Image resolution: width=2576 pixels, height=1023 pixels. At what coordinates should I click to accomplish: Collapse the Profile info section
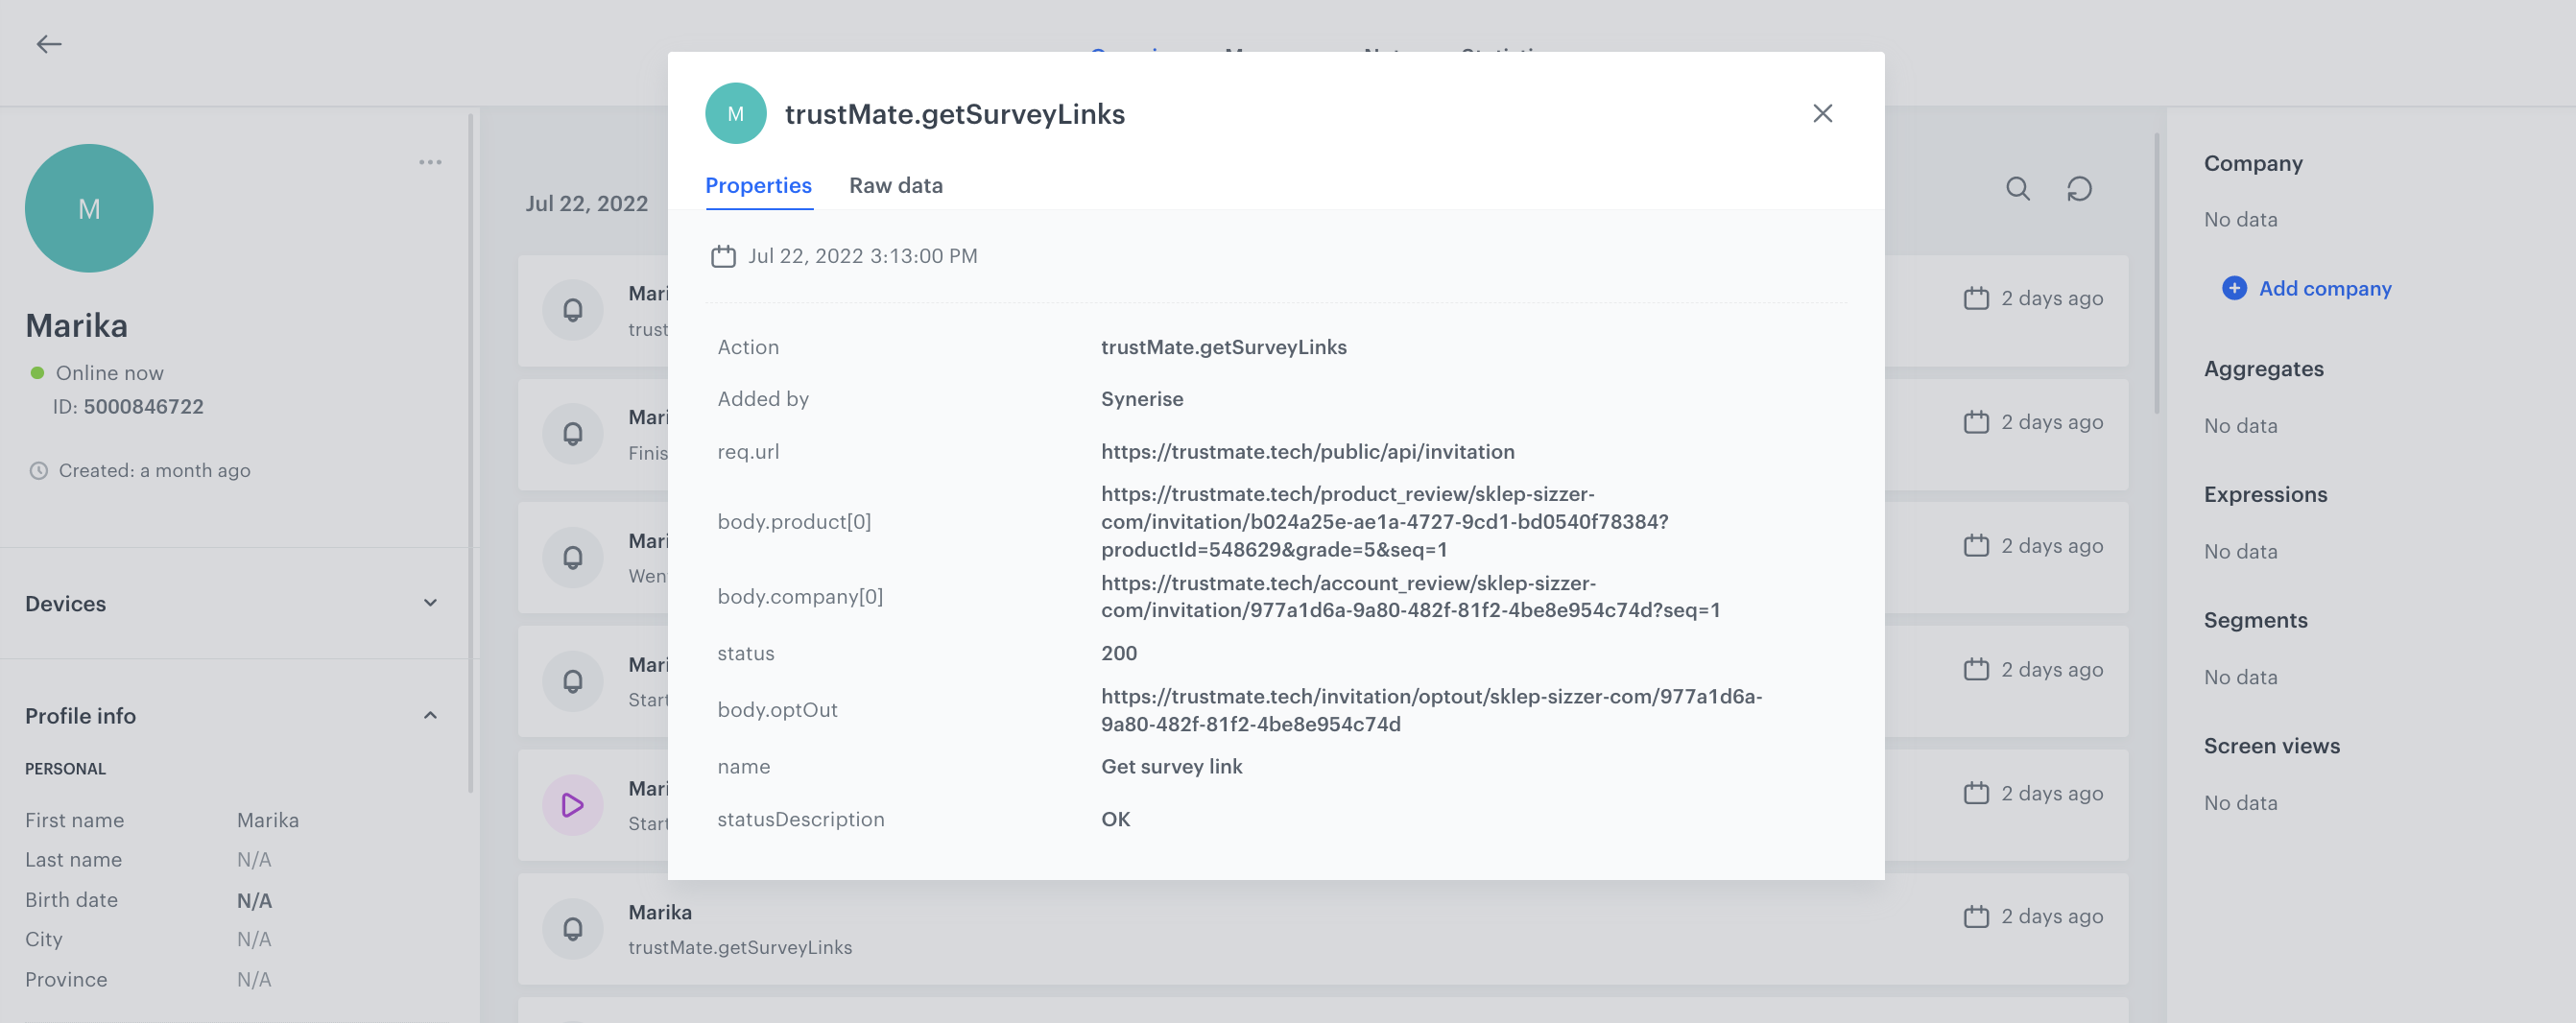pos(430,714)
